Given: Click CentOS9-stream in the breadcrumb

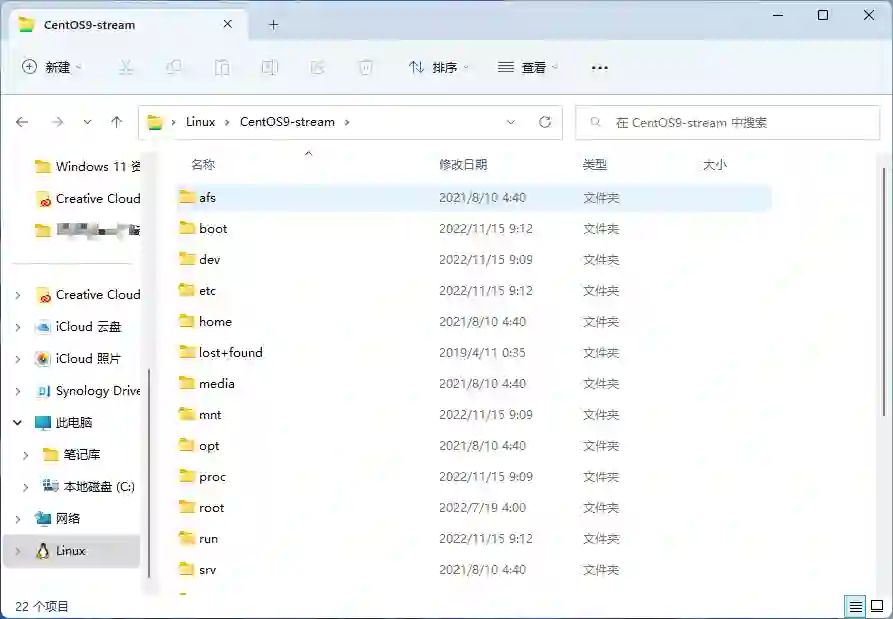Looking at the screenshot, I should pyautogui.click(x=287, y=122).
